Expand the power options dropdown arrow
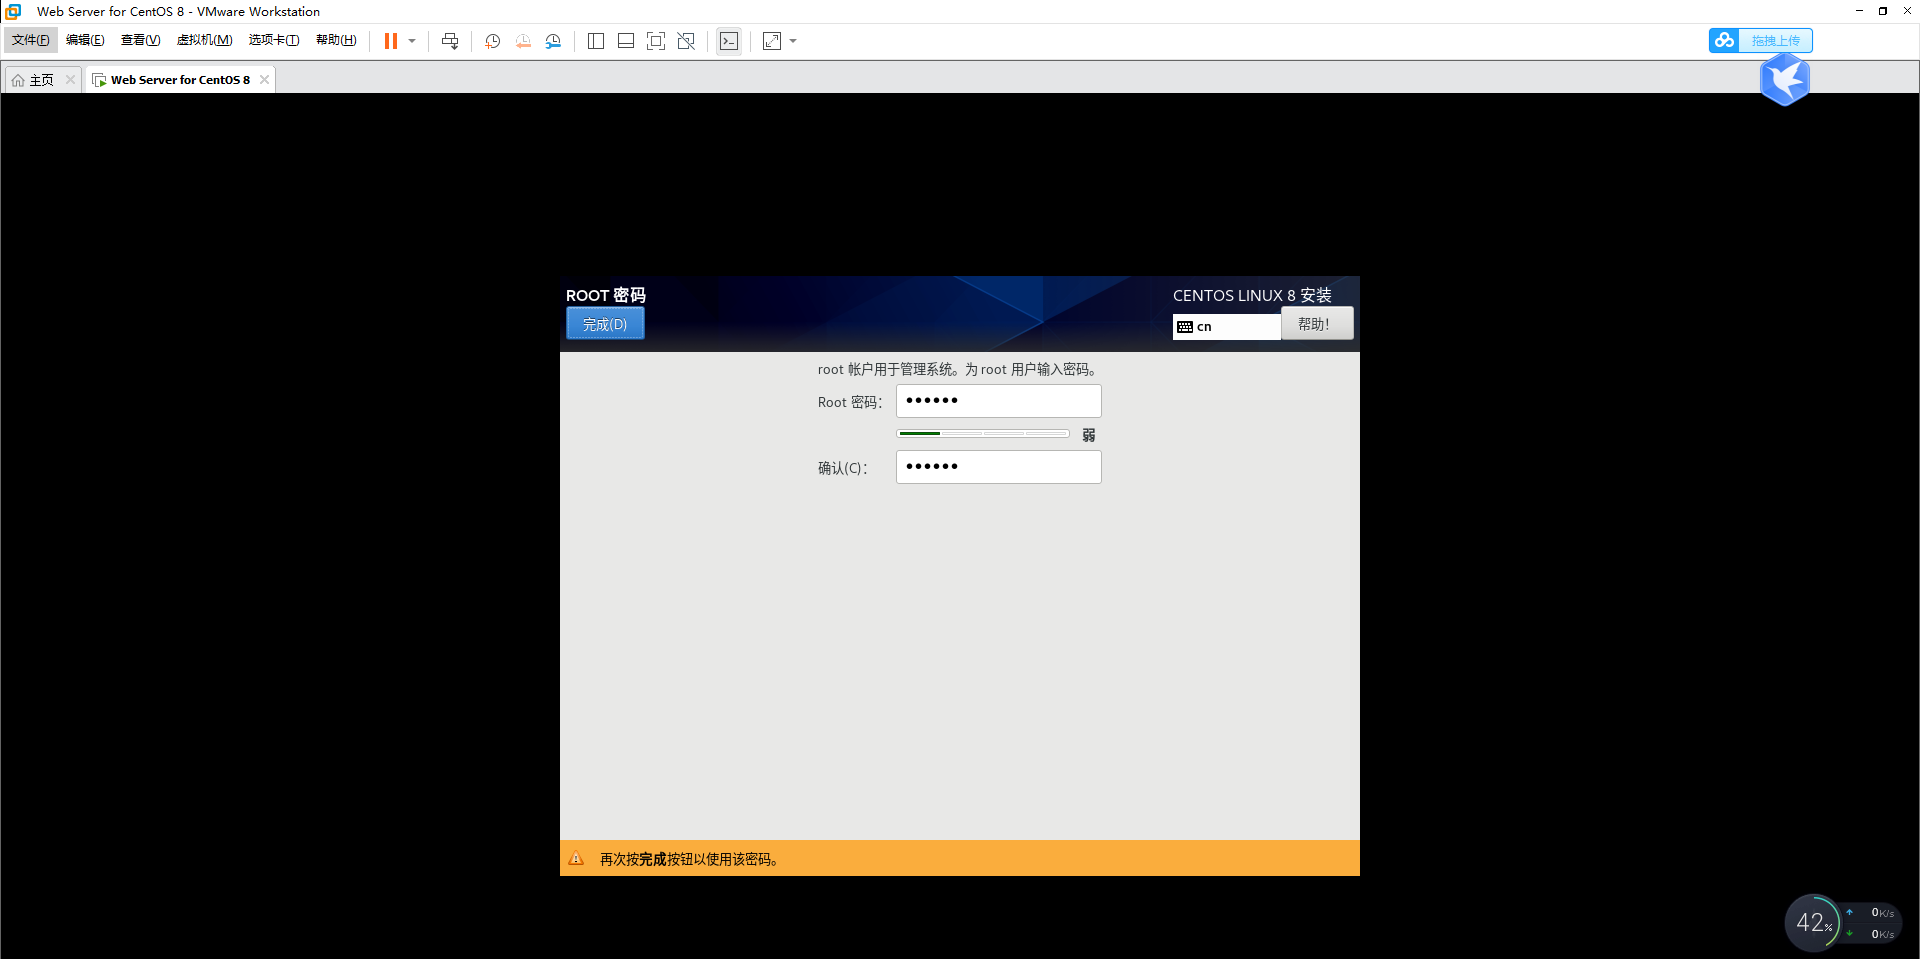 (412, 41)
